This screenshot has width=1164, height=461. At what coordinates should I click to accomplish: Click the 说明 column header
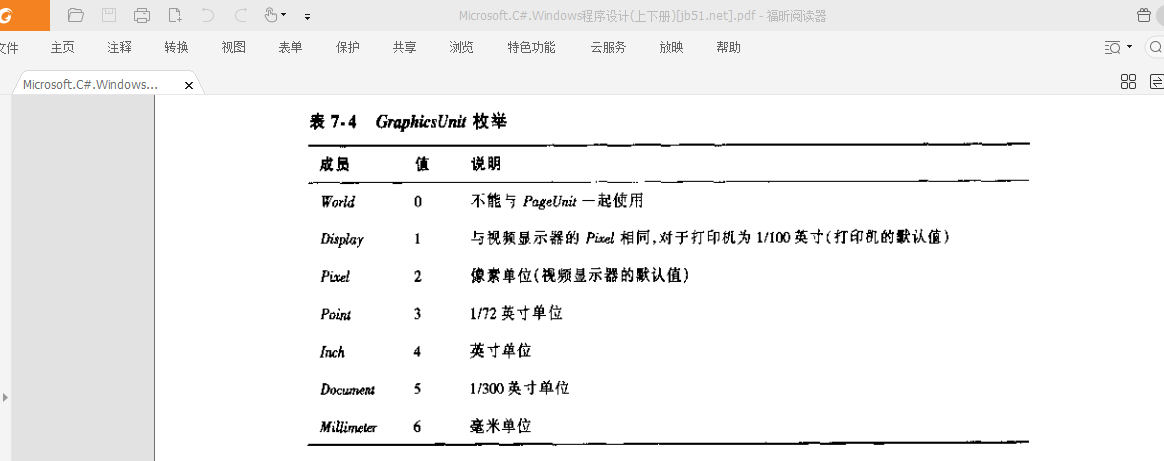click(x=485, y=163)
